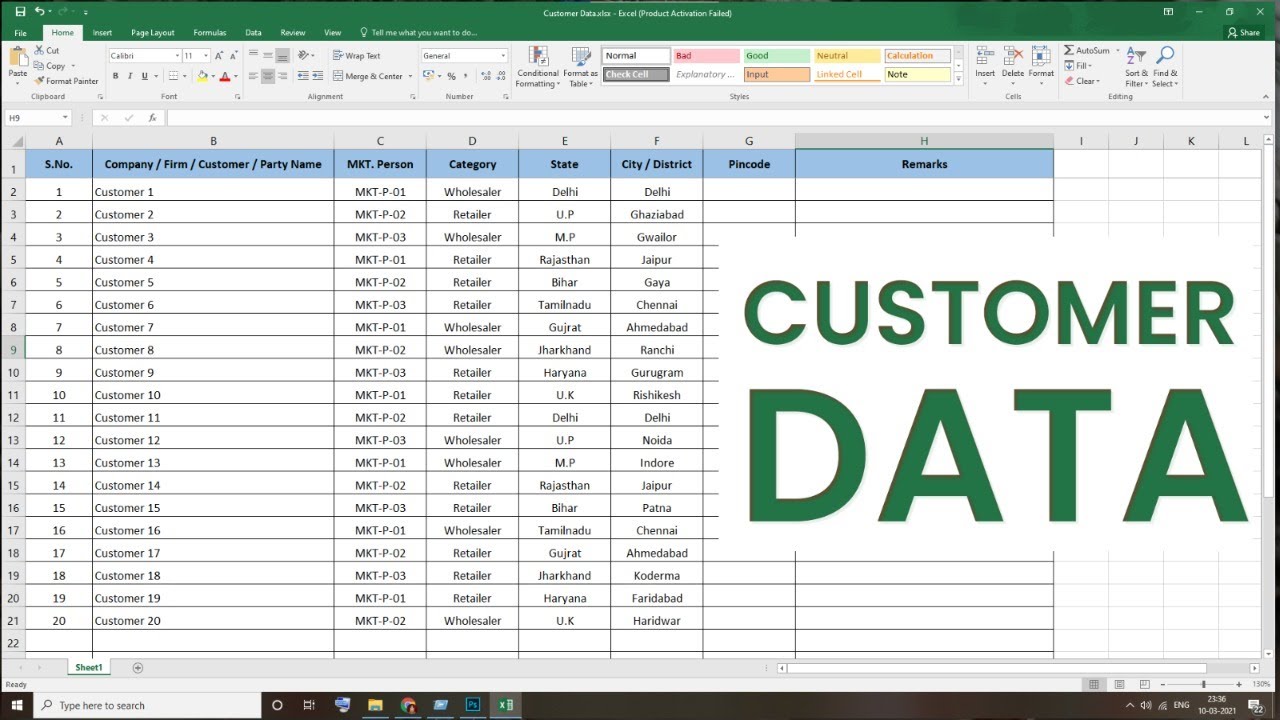The height and width of the screenshot is (720, 1280).
Task: Toggle align text left
Action: pyautogui.click(x=253, y=76)
